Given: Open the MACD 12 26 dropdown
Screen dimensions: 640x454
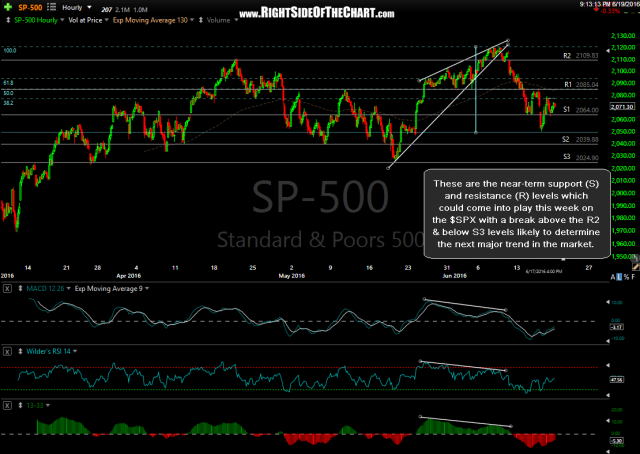Looking at the screenshot, I should 68,289.
